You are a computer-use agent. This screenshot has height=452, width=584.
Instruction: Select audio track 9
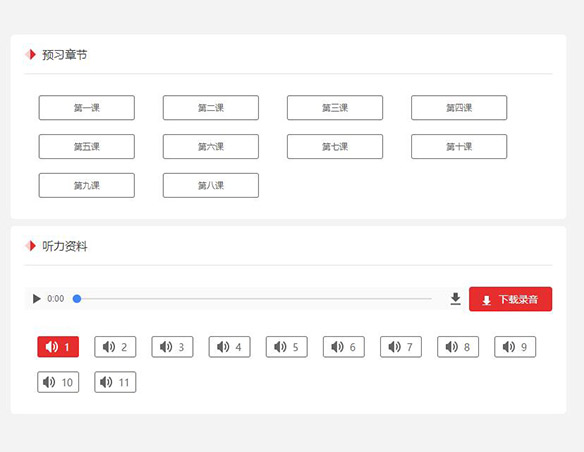(x=515, y=347)
